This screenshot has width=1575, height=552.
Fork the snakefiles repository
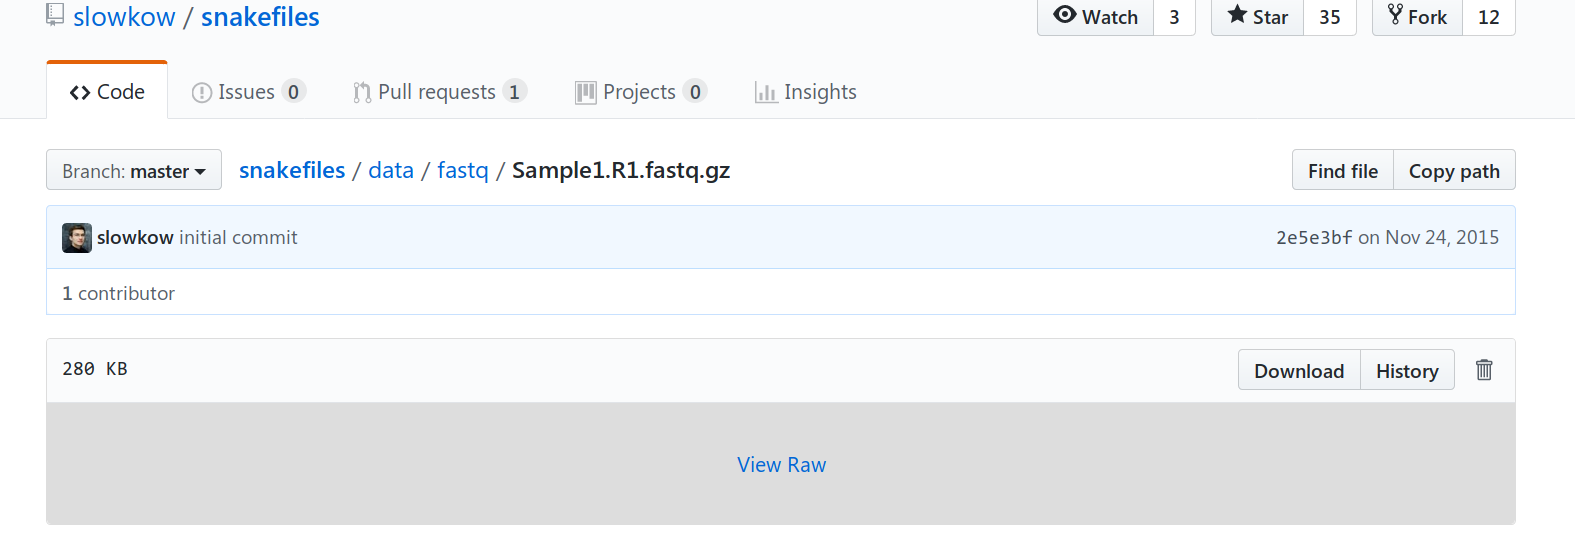point(1418,17)
